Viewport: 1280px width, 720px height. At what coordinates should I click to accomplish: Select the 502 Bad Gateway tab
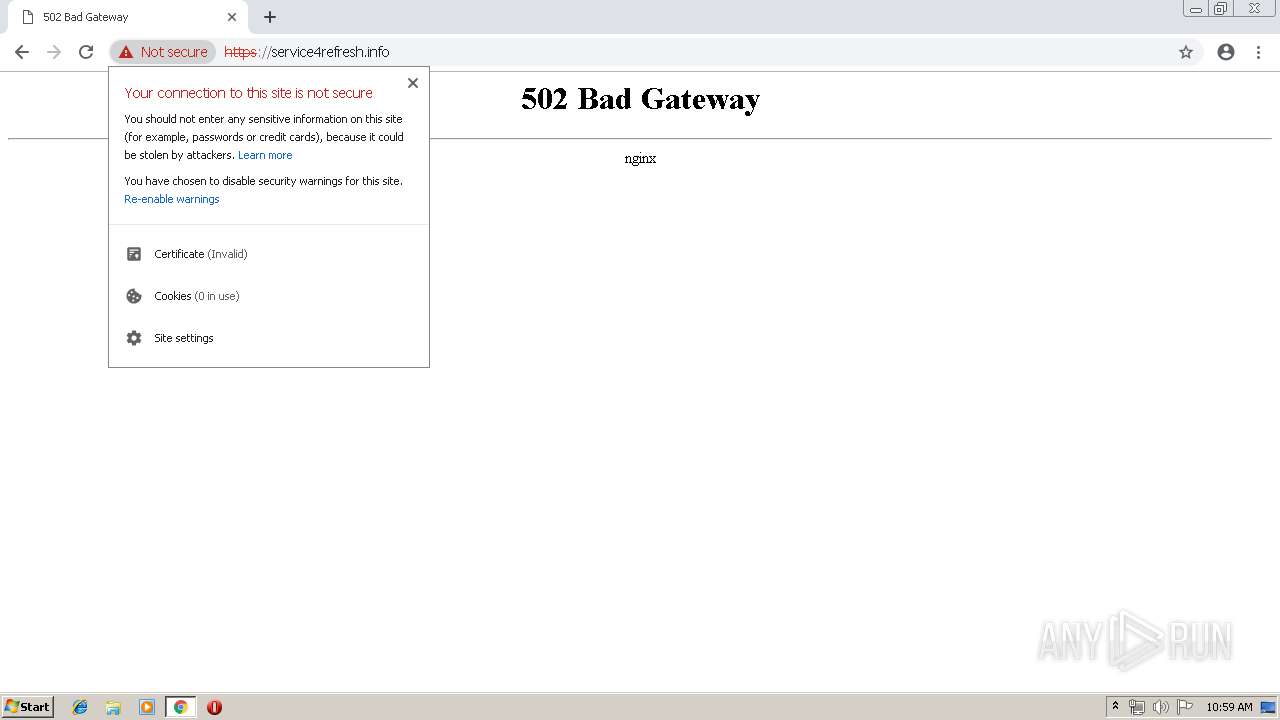tap(128, 17)
